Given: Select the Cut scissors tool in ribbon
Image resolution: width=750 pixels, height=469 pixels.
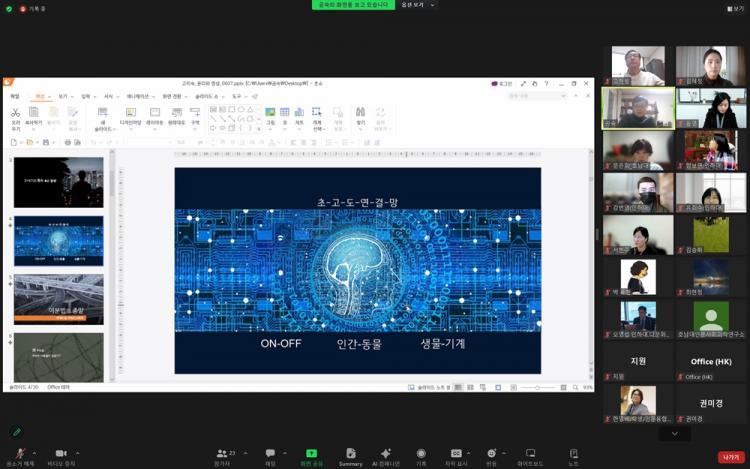Looking at the screenshot, I should click(x=16, y=119).
